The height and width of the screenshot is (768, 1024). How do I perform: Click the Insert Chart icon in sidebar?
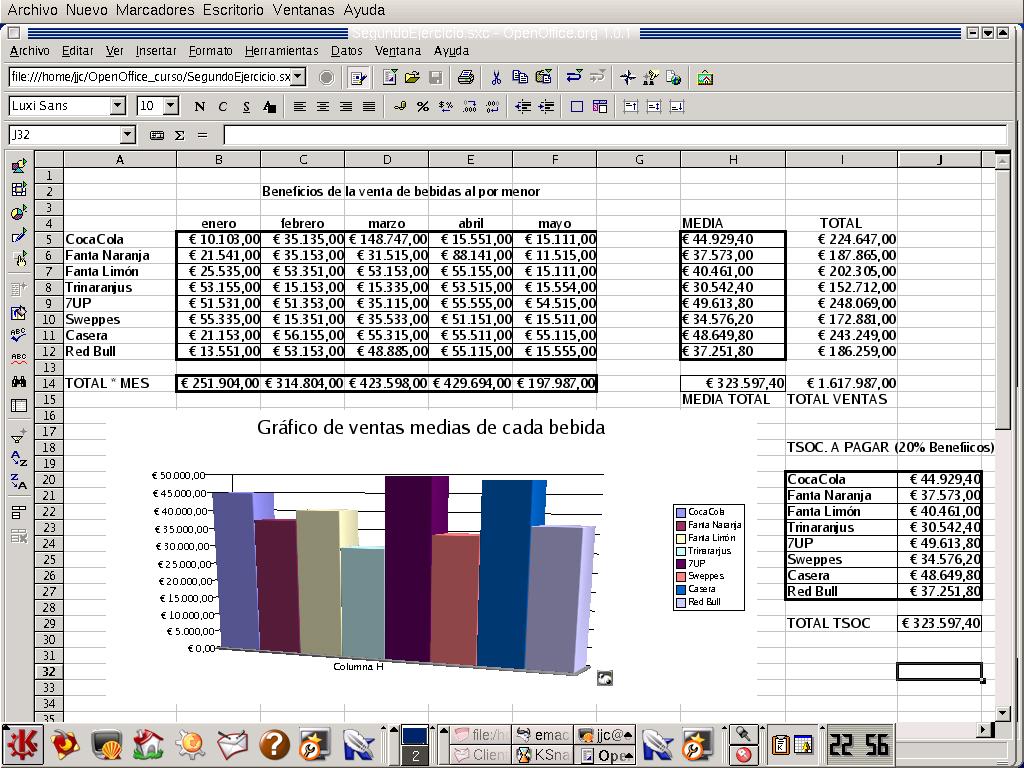18,213
